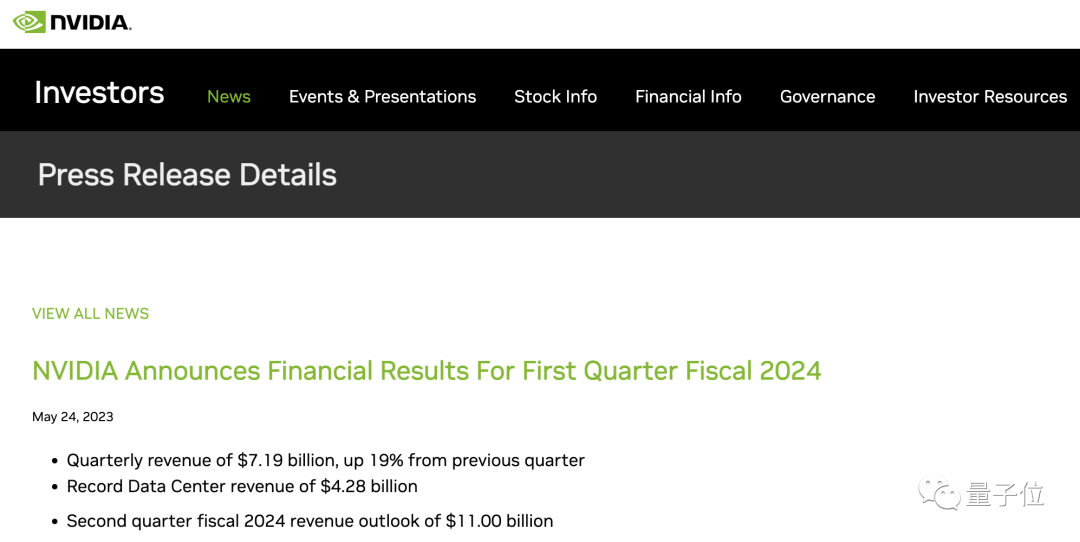Click the NVIDIA eye logo icon
This screenshot has height=542, width=1080.
28,21
